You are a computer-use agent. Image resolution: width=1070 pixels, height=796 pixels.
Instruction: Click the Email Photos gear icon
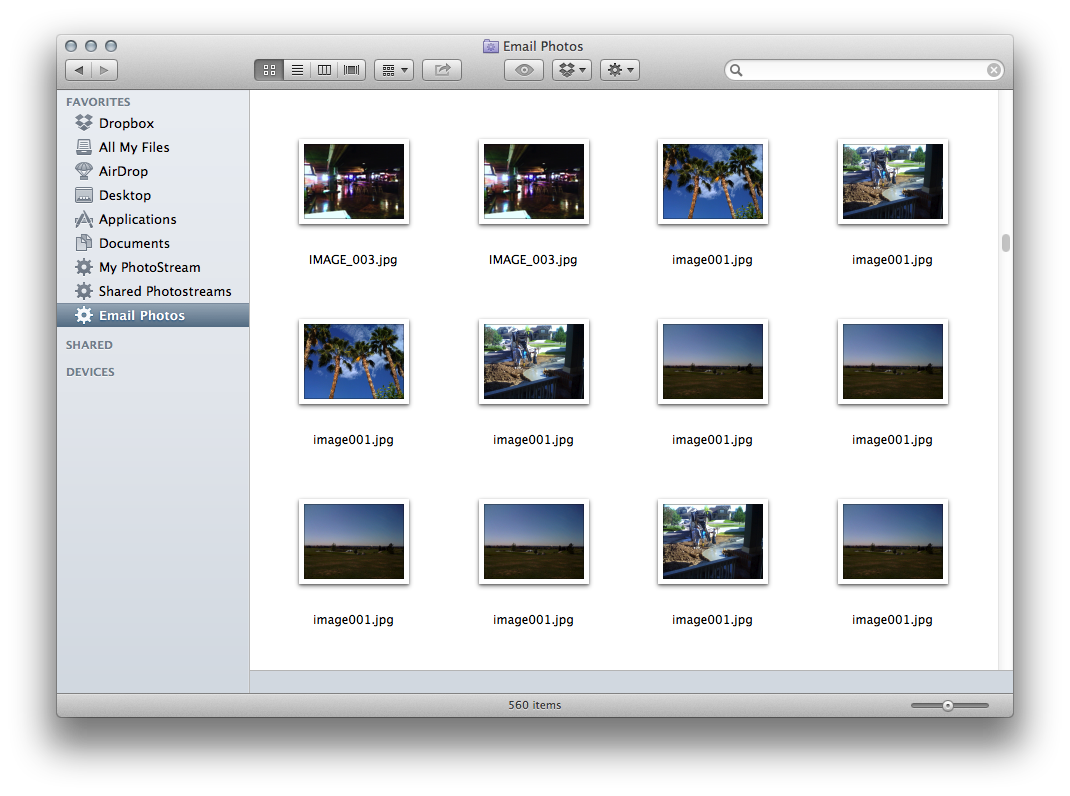click(x=84, y=315)
